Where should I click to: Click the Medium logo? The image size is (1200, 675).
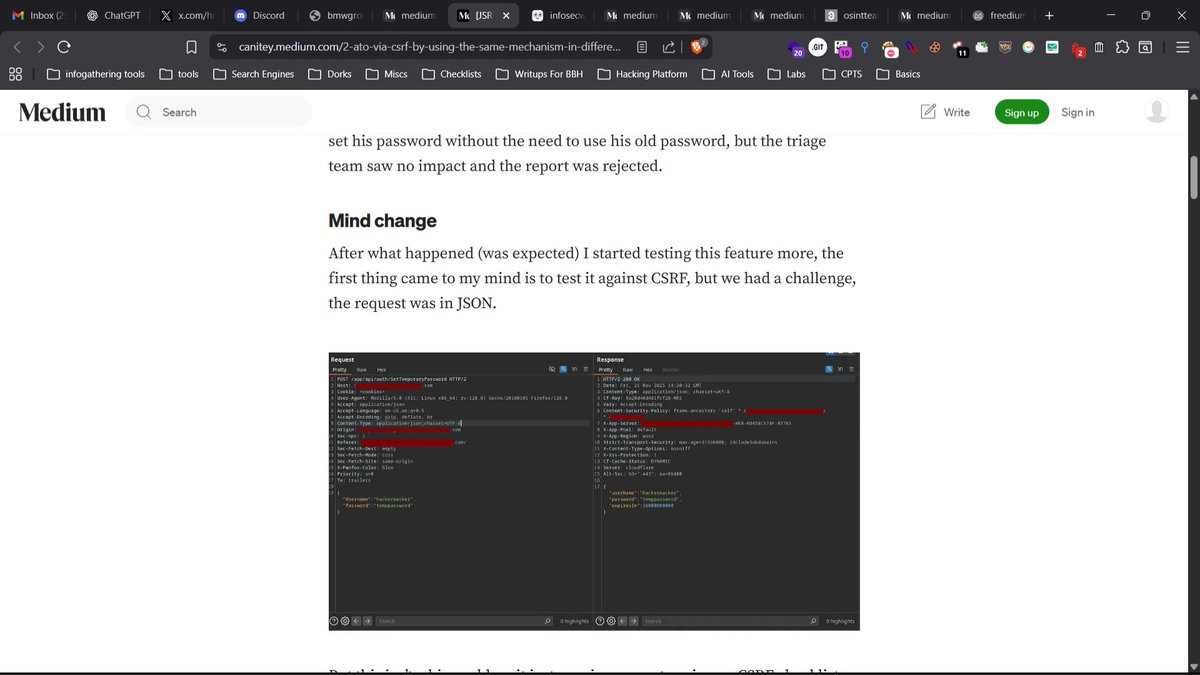(62, 112)
